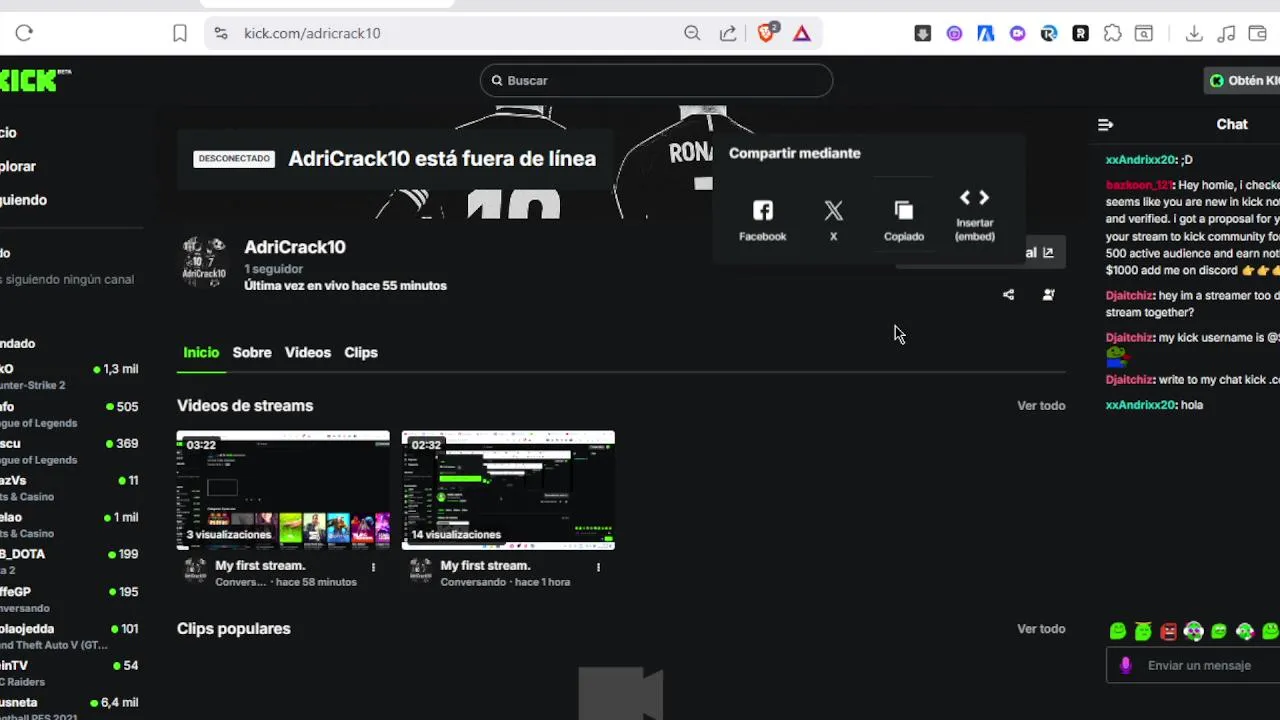Switch to the Inicio tab
The image size is (1280, 720).
[x=201, y=352]
